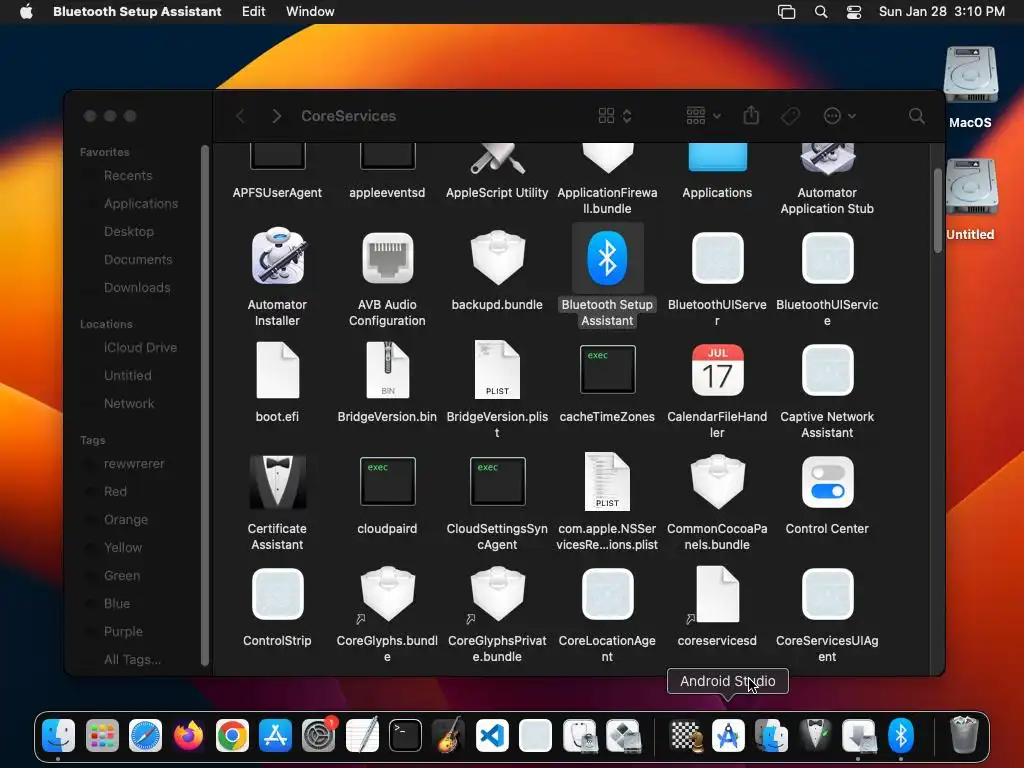The image size is (1024, 768).
Task: Open the Window menu
Action: (310, 11)
